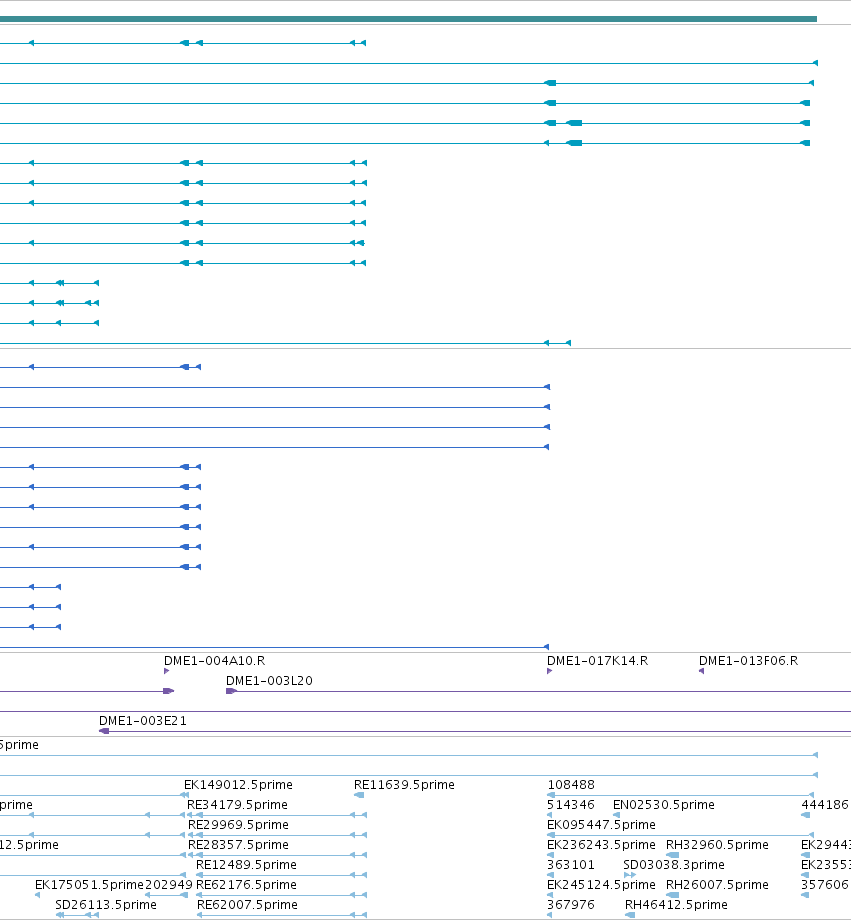Select the 367976 feature label

[x=571, y=904]
